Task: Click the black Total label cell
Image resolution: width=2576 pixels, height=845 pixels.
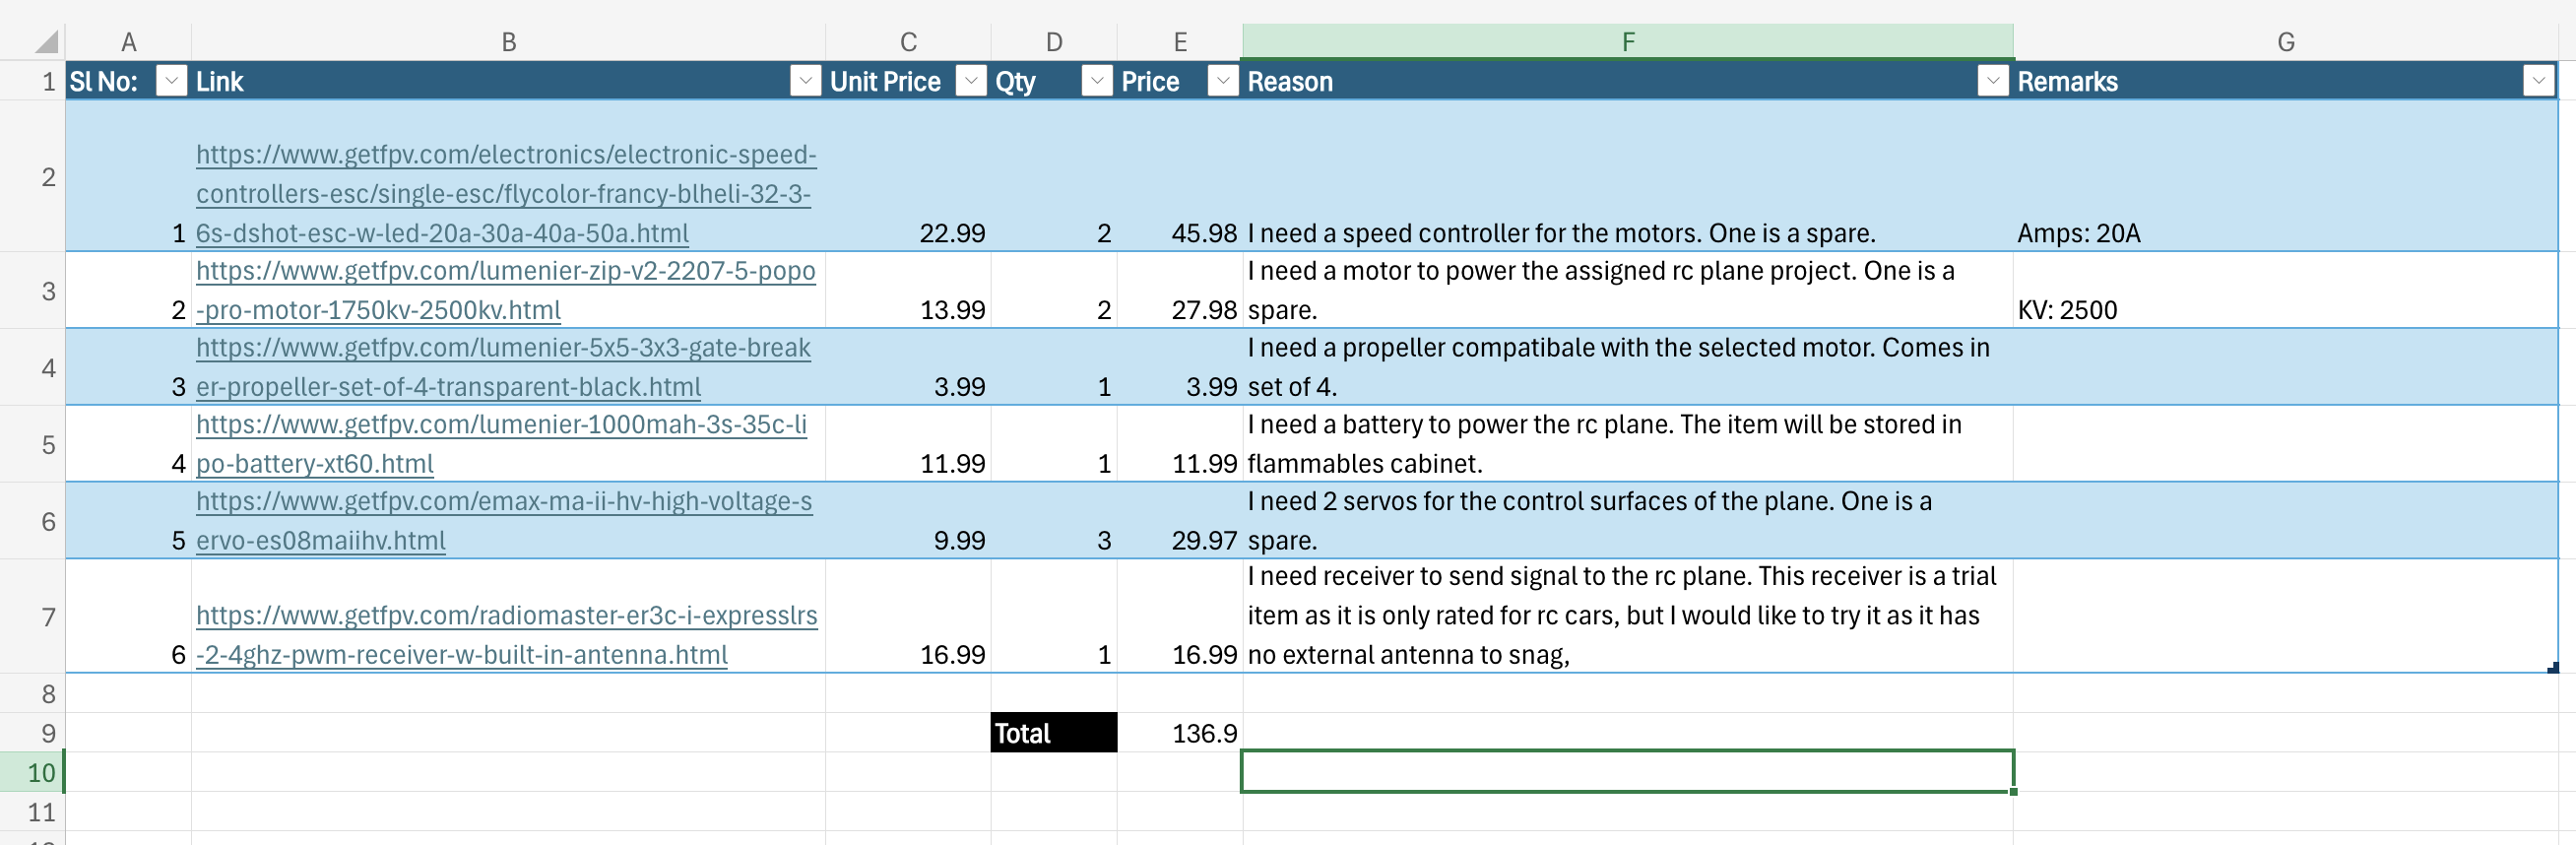Action: click(x=1053, y=733)
